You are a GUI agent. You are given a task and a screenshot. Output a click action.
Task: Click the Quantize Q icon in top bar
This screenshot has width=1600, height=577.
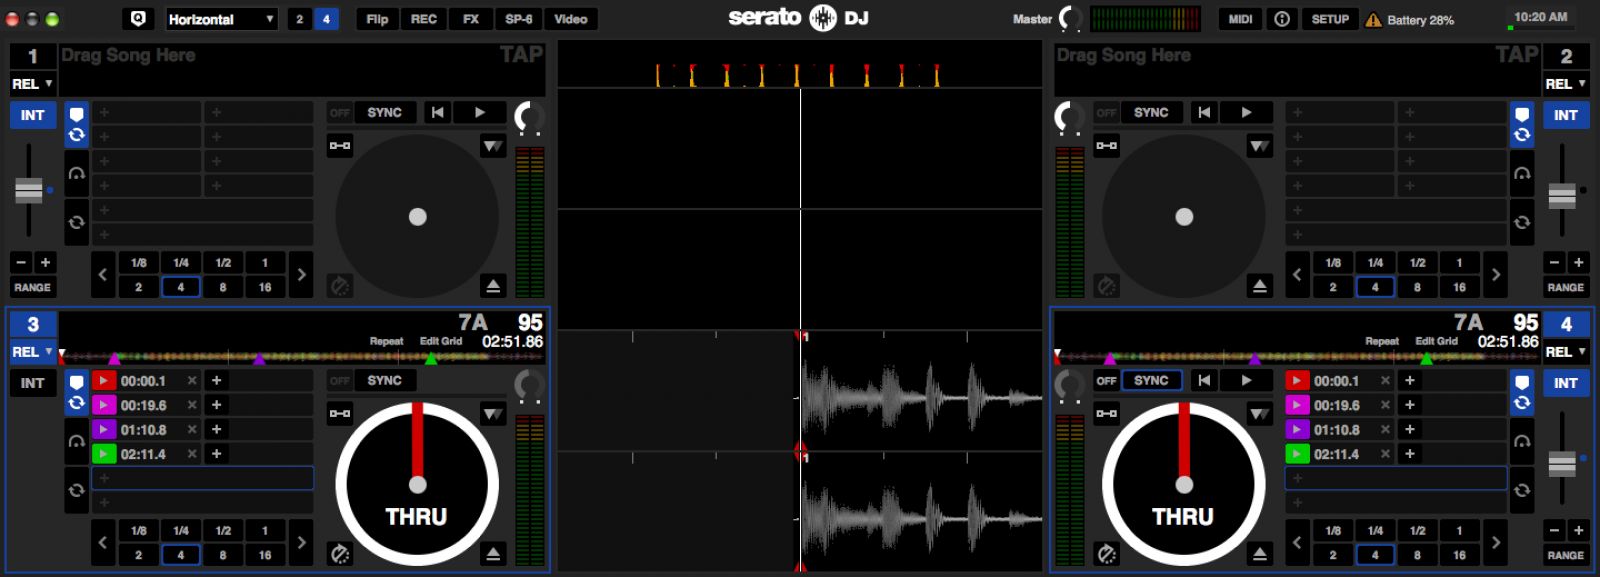[139, 19]
